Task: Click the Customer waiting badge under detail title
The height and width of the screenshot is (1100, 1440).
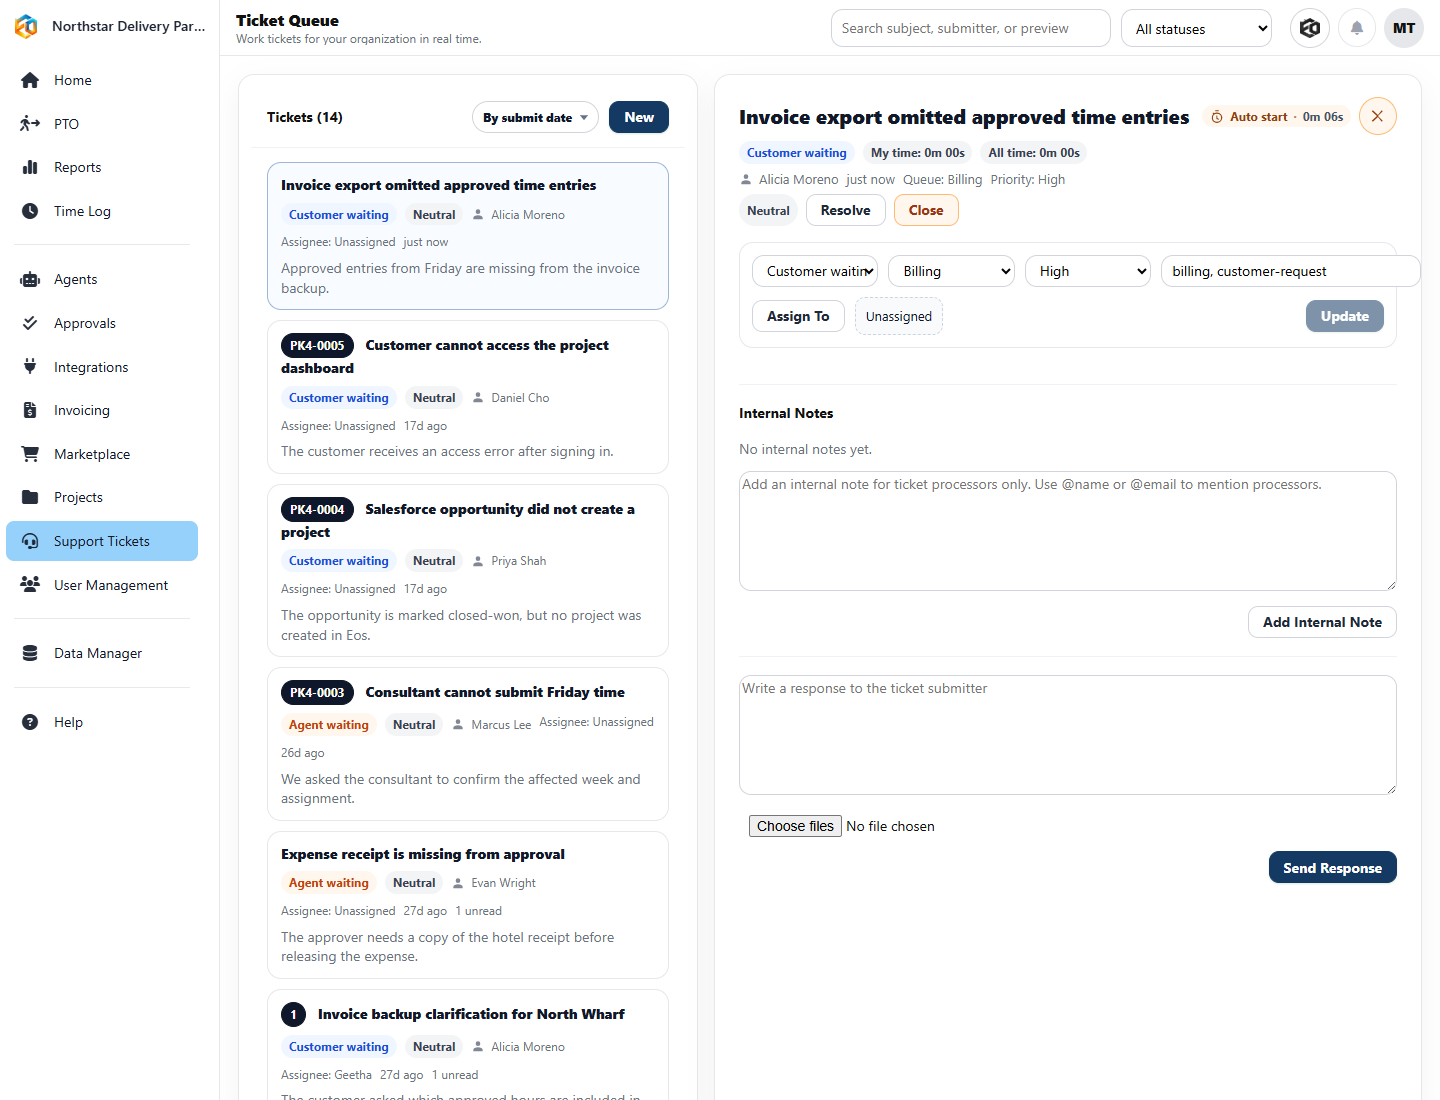Action: coord(797,153)
